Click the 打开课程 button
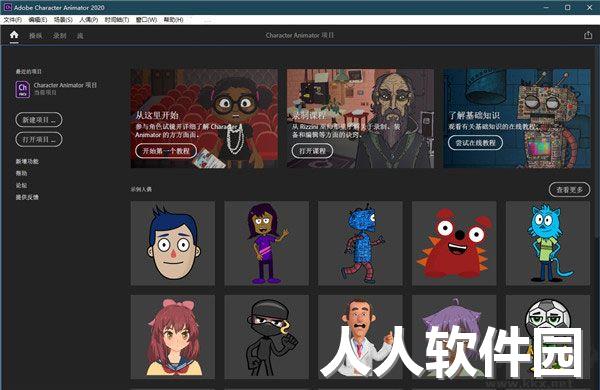 click(312, 151)
